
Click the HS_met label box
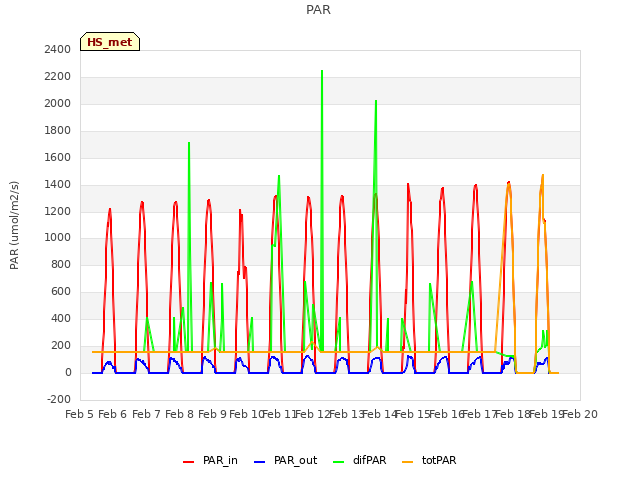(x=110, y=42)
